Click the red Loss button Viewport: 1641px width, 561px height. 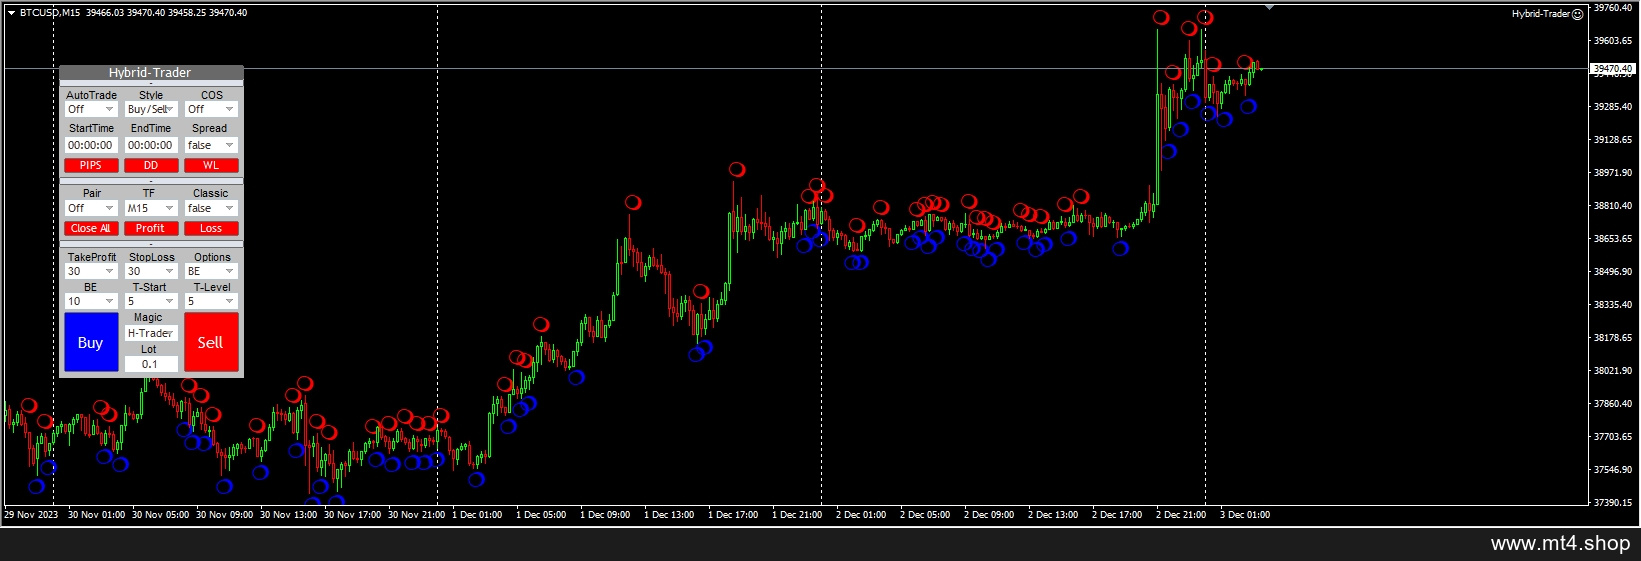click(211, 228)
